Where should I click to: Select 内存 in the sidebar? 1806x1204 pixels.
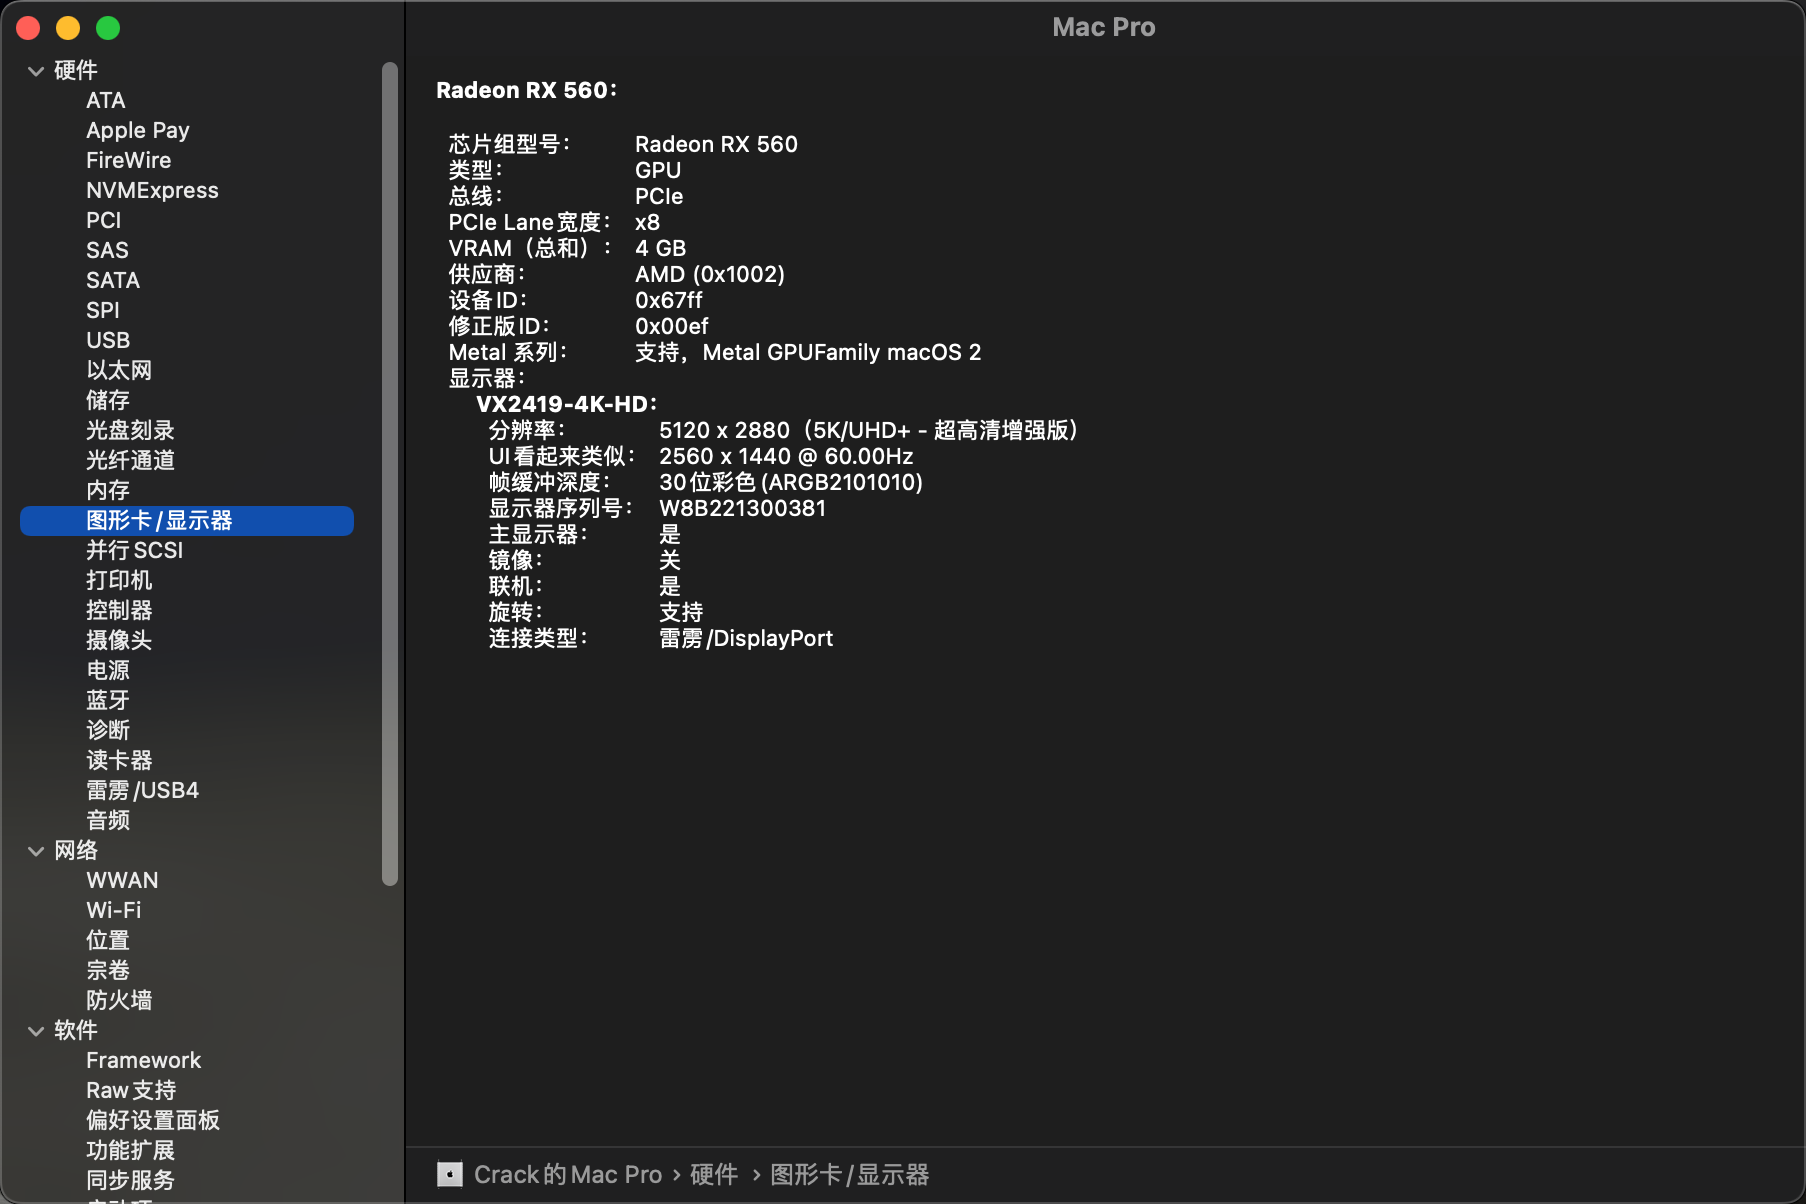(x=108, y=490)
